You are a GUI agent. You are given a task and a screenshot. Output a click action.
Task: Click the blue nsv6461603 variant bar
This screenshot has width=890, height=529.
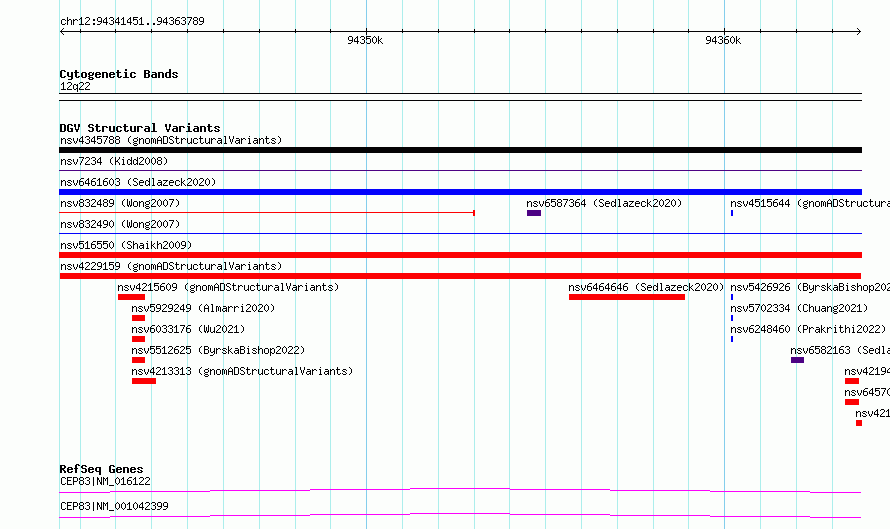pos(460,192)
